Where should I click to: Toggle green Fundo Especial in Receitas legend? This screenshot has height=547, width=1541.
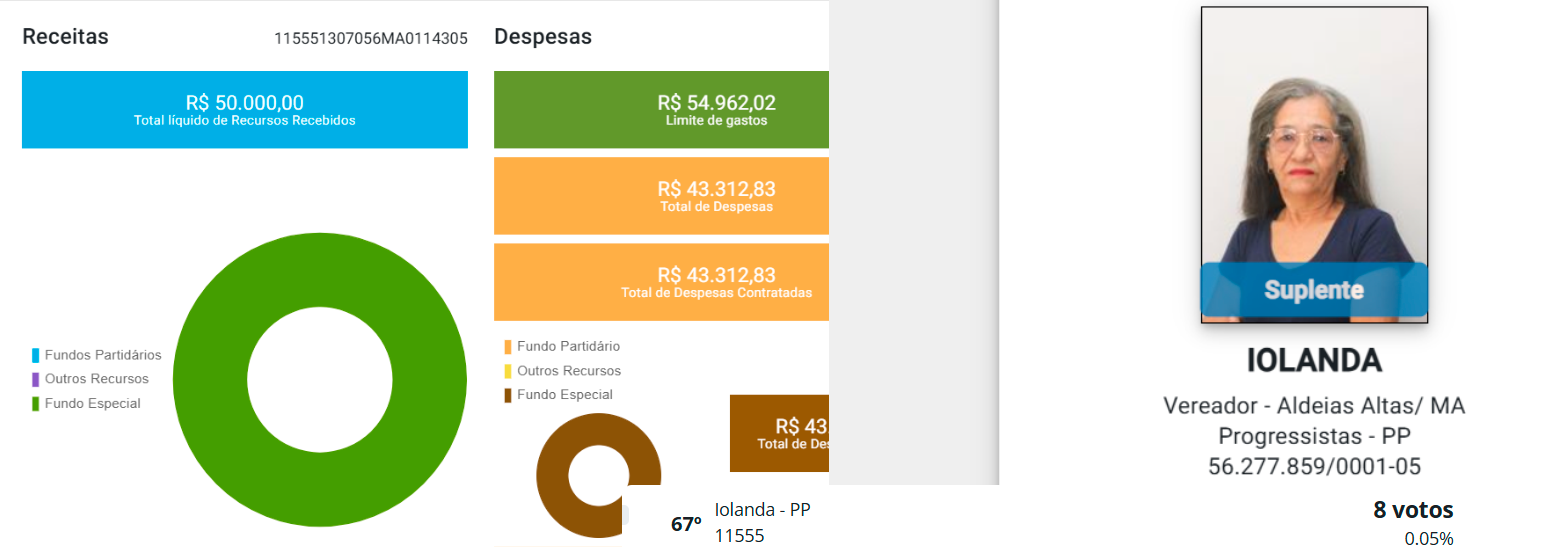36,404
